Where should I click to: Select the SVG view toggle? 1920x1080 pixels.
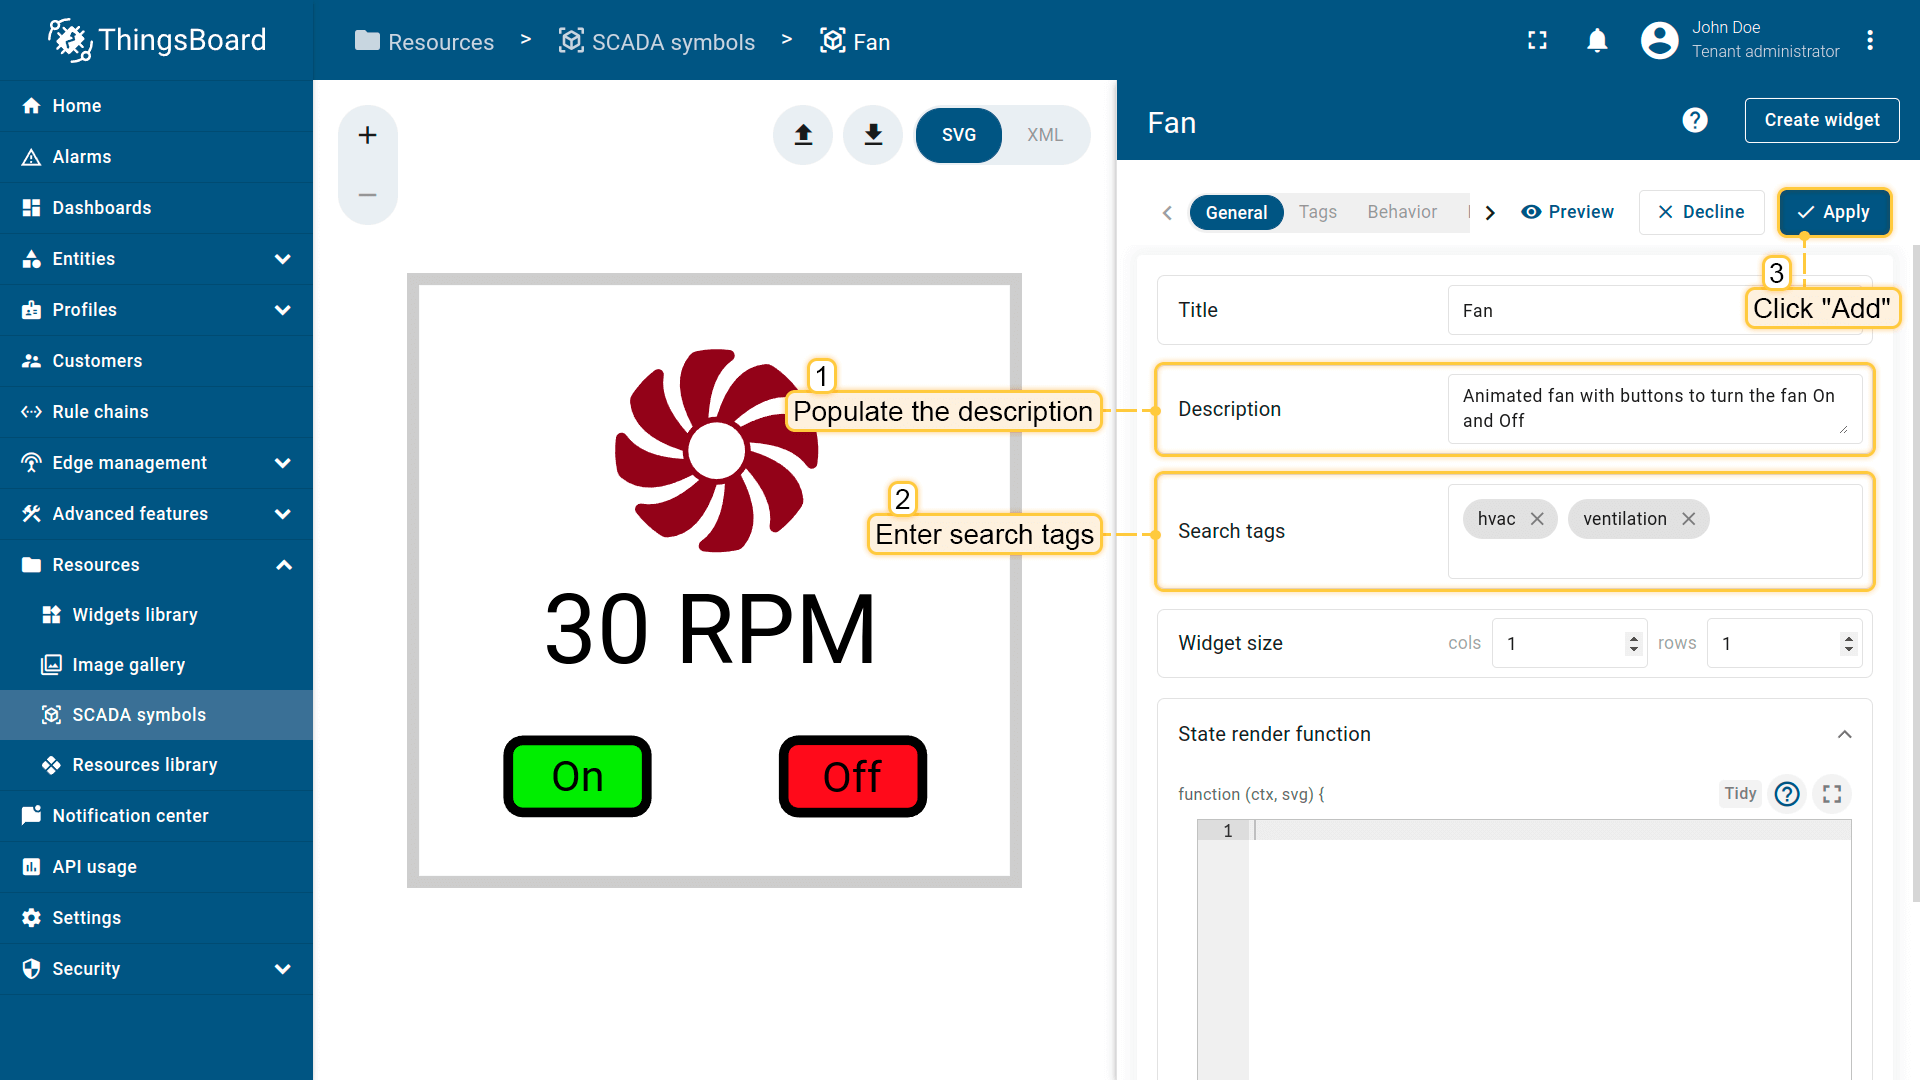(958, 135)
